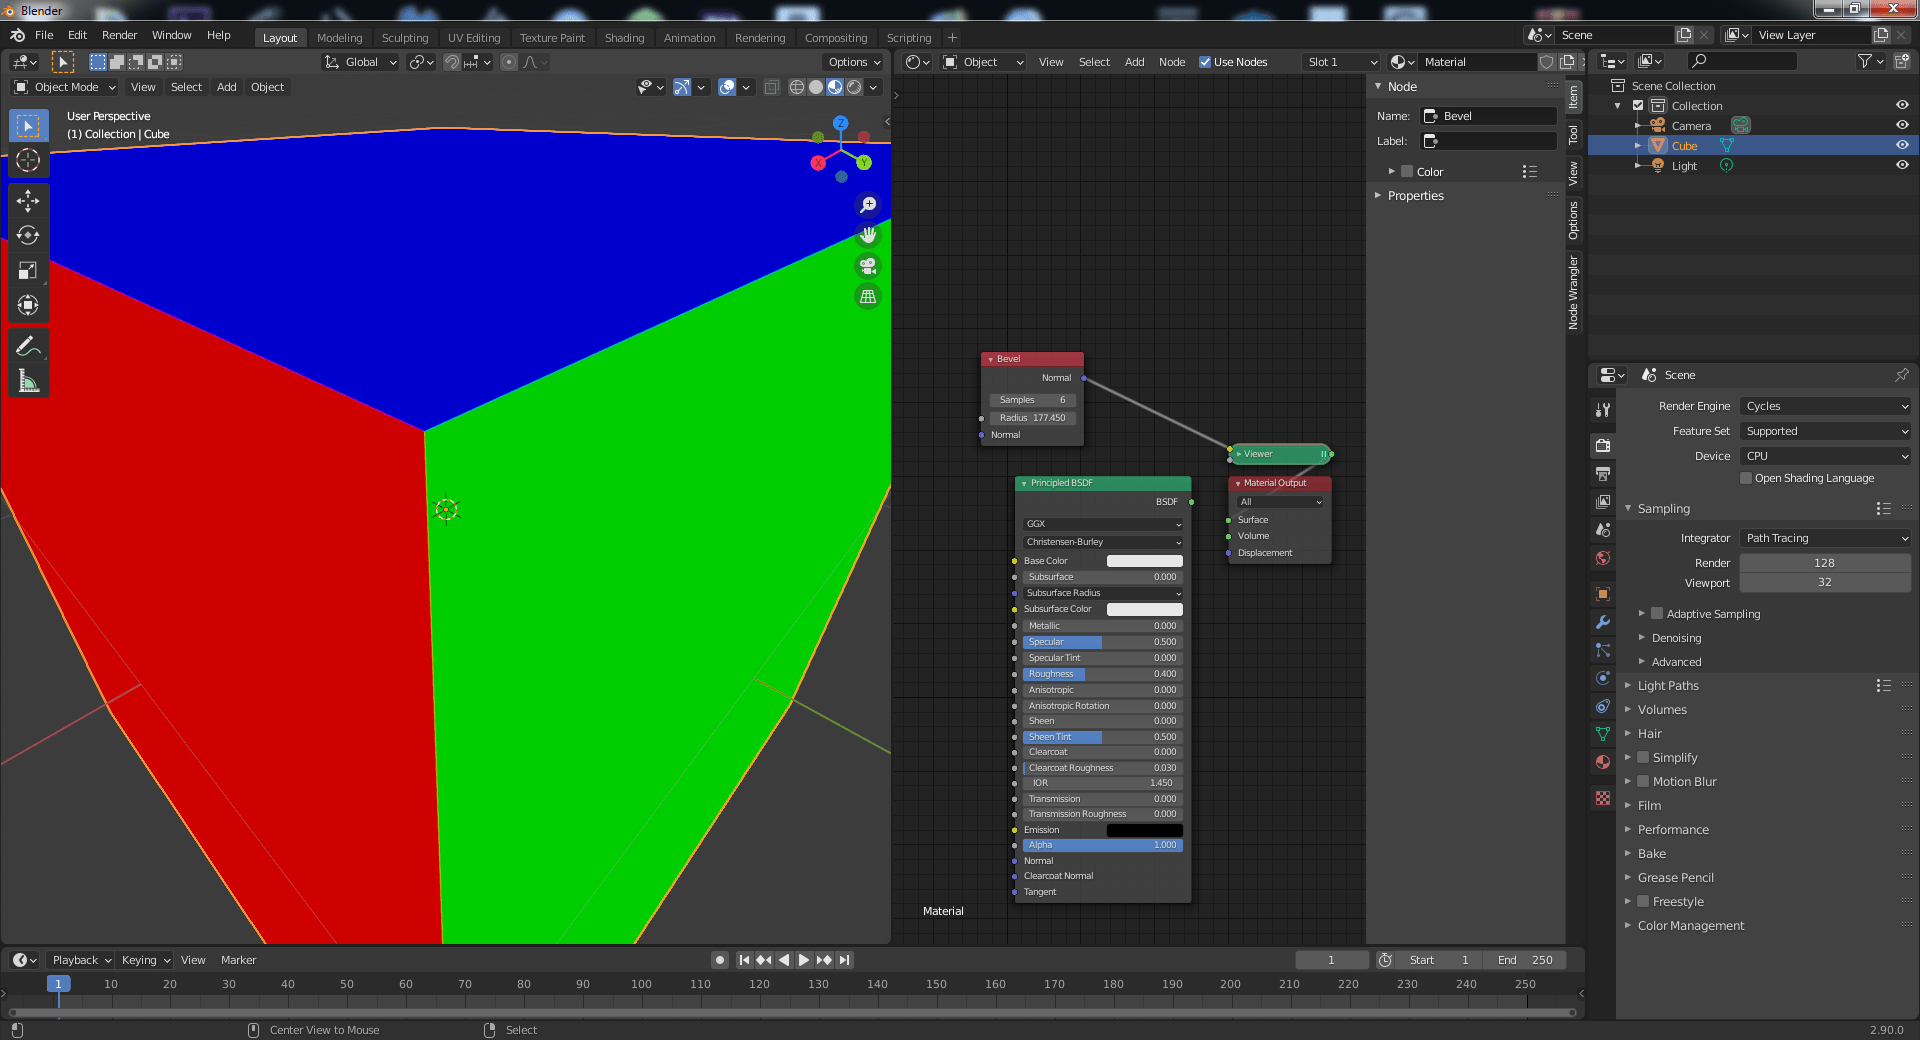Select the Scale tool
This screenshot has height=1040, width=1920.
tap(28, 270)
